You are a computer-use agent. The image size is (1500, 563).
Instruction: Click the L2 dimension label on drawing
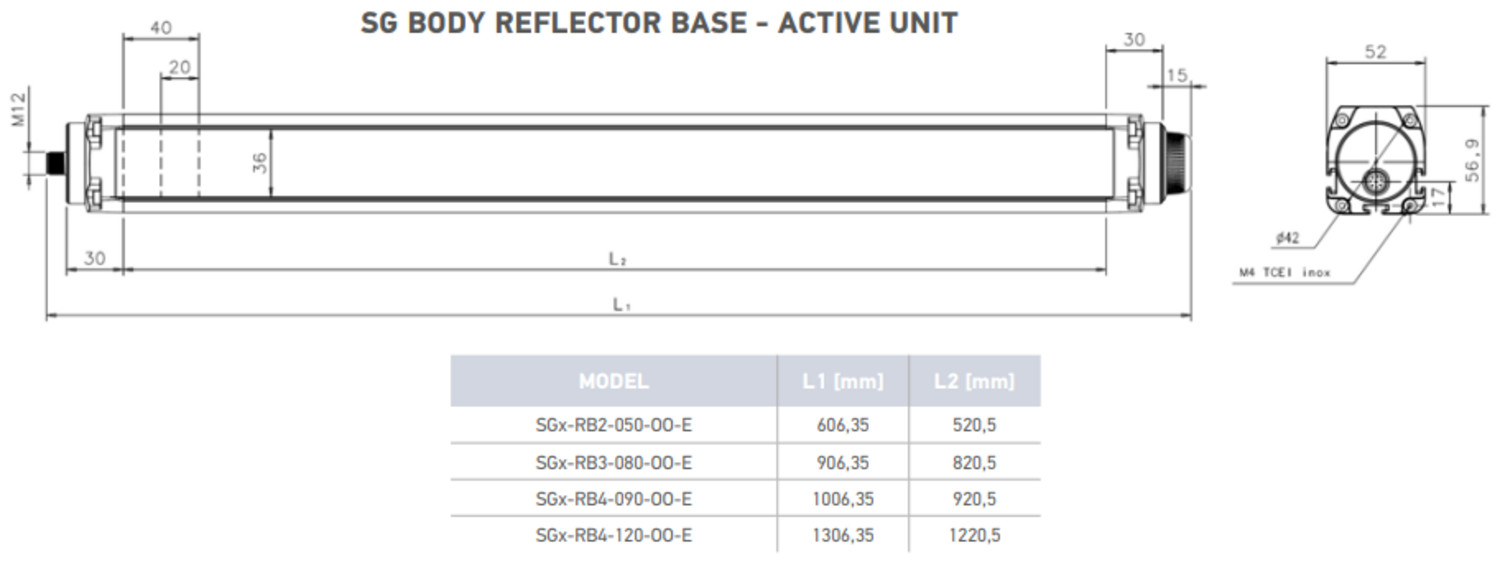pos(617,259)
